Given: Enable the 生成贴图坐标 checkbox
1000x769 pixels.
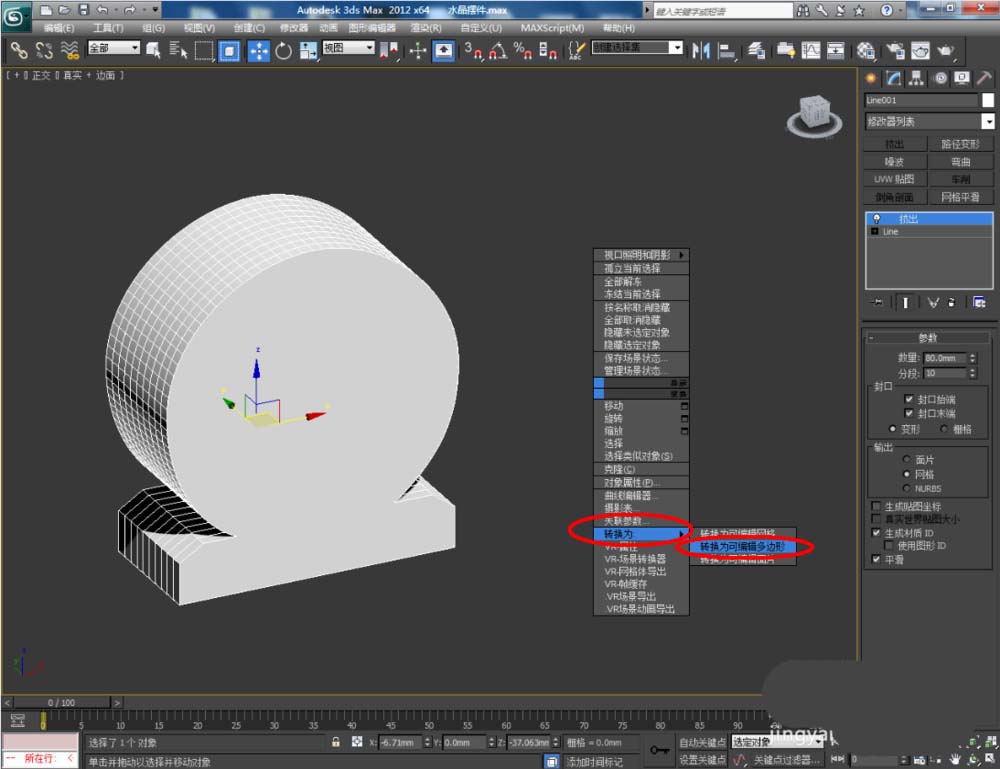Looking at the screenshot, I should pyautogui.click(x=877, y=506).
